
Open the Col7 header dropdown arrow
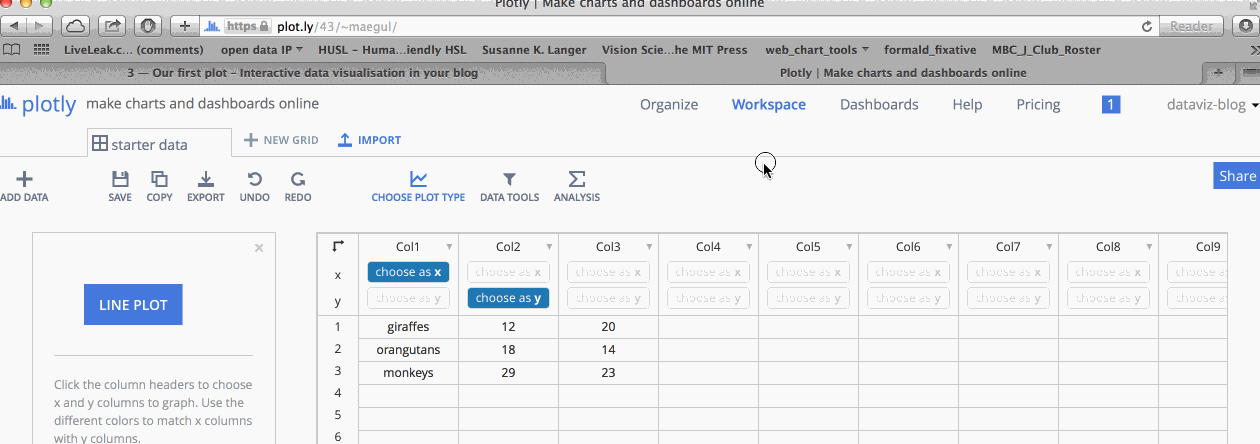(1049, 247)
